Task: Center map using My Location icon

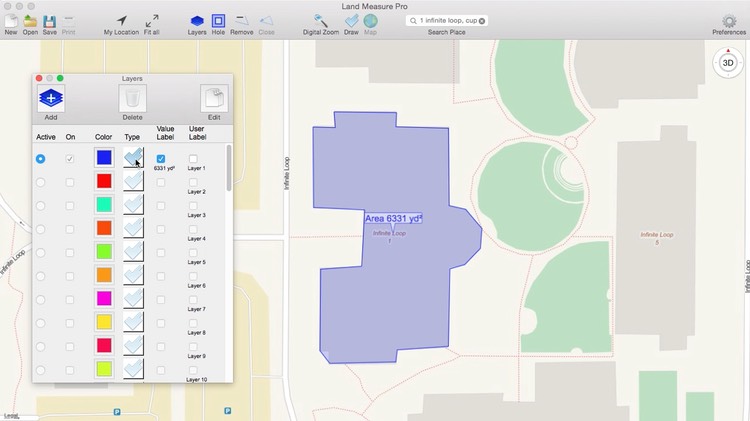Action: [121, 20]
